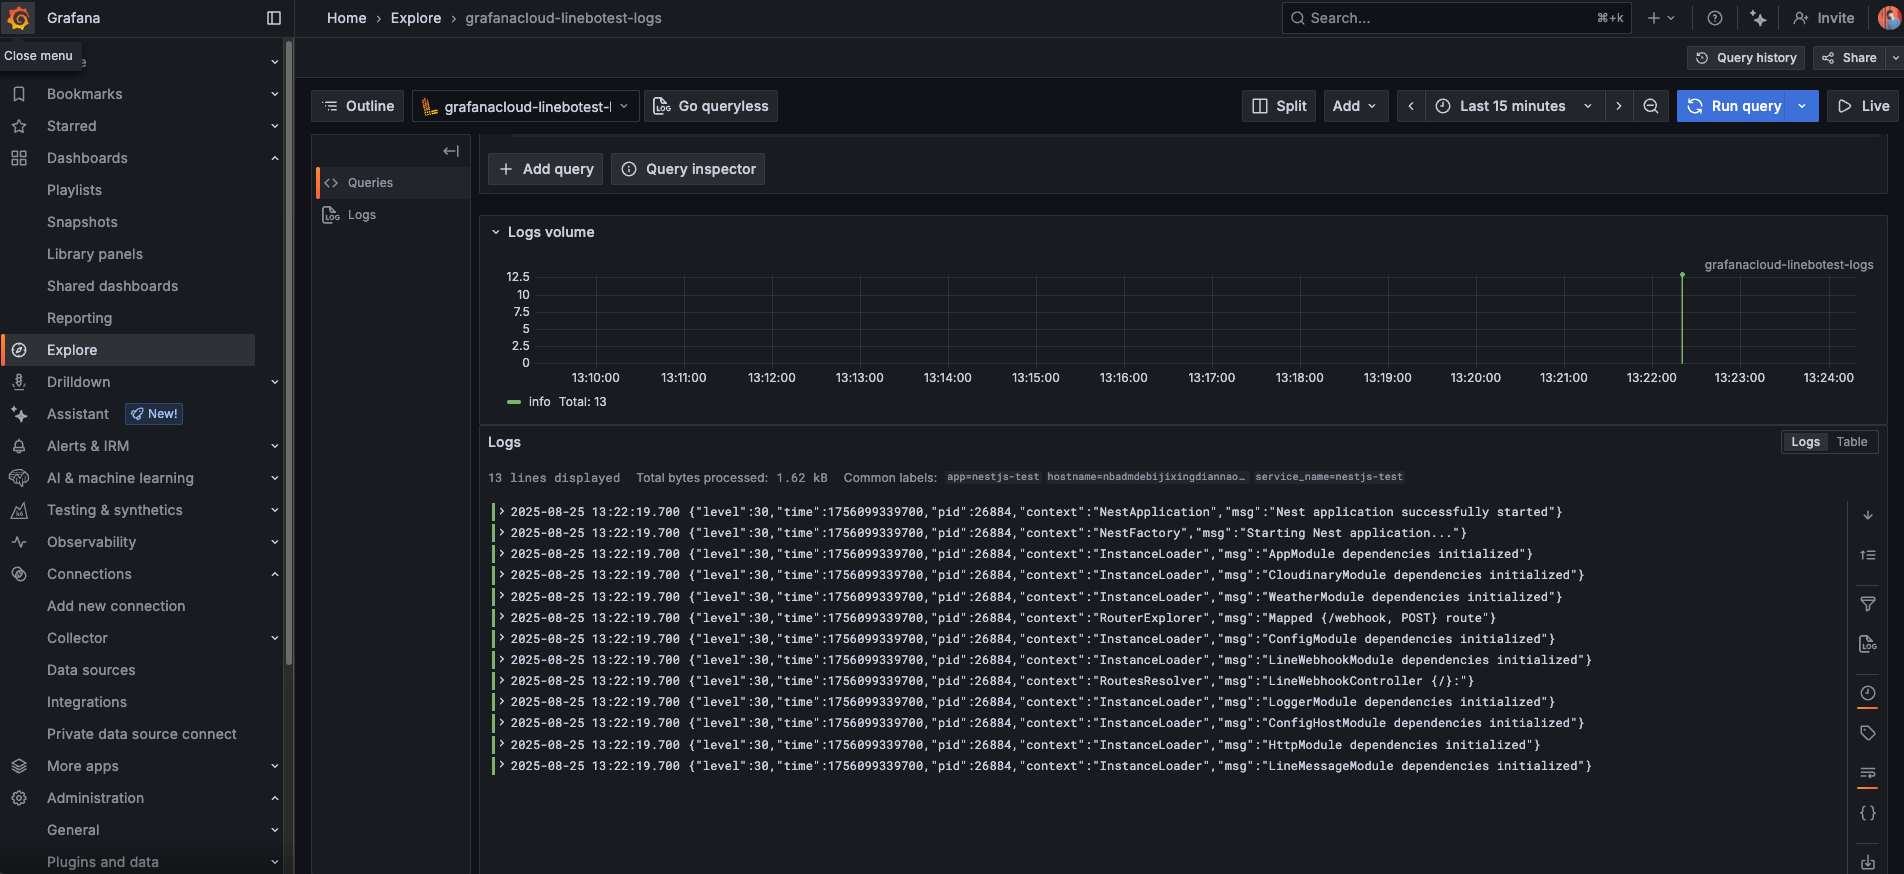This screenshot has height=874, width=1904.
Task: Open the log filter funnel icon
Action: (x=1868, y=604)
